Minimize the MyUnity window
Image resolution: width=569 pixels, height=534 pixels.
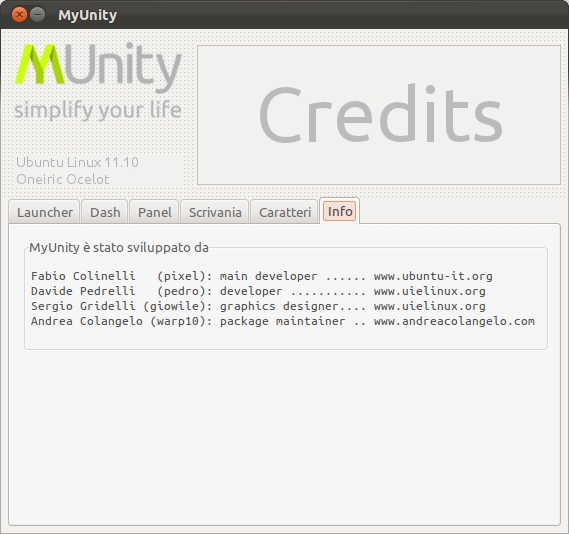[37, 15]
